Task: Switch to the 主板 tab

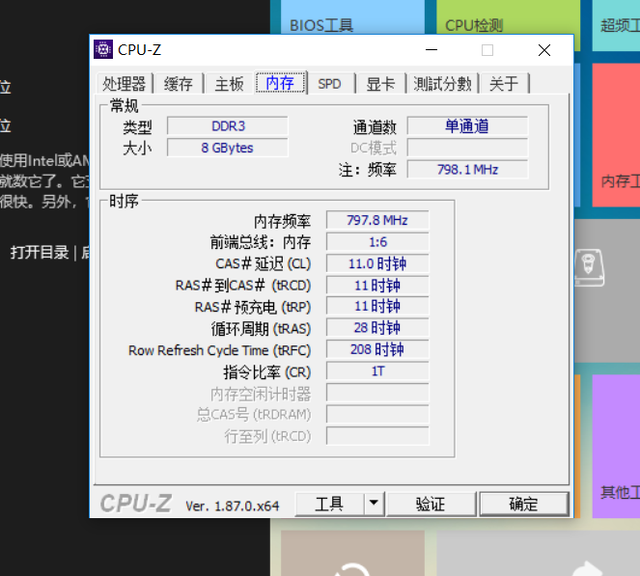Action: coord(229,84)
